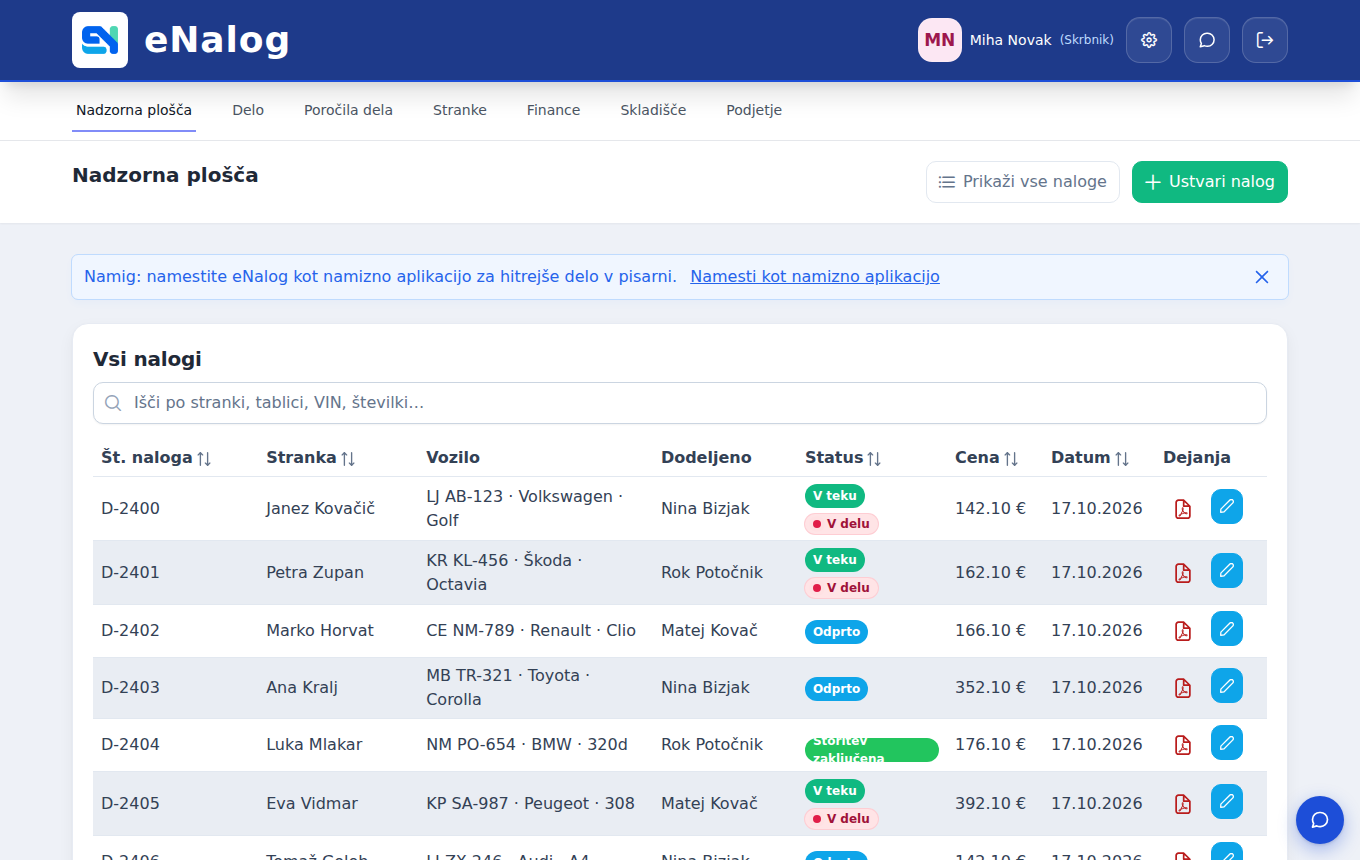Edit order D-2402

(x=1227, y=629)
